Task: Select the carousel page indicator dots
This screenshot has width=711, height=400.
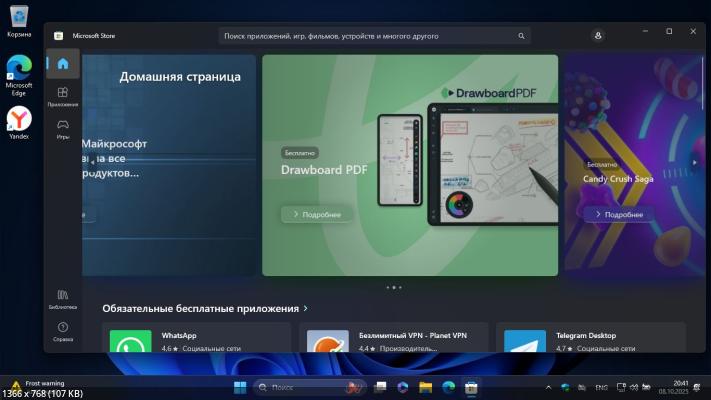Action: (x=394, y=287)
